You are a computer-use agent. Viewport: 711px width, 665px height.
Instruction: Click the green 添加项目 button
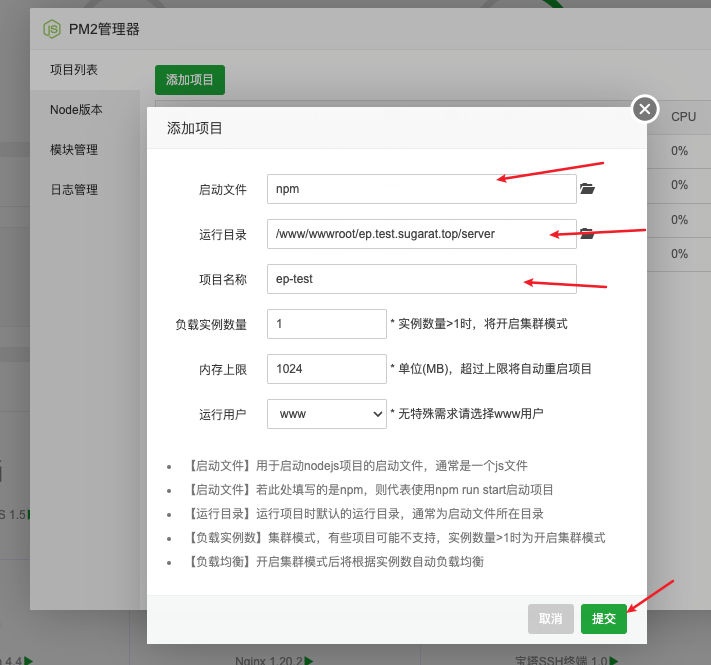tap(190, 80)
